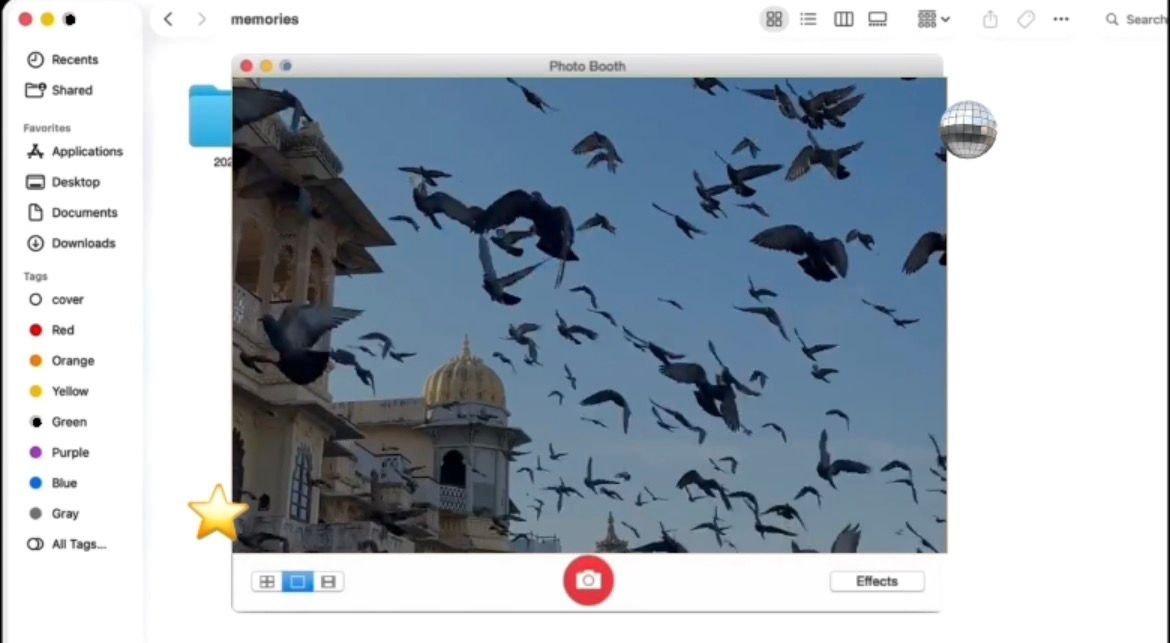
Task: Click the Edit Tags icon in toolbar
Action: pos(1026,19)
